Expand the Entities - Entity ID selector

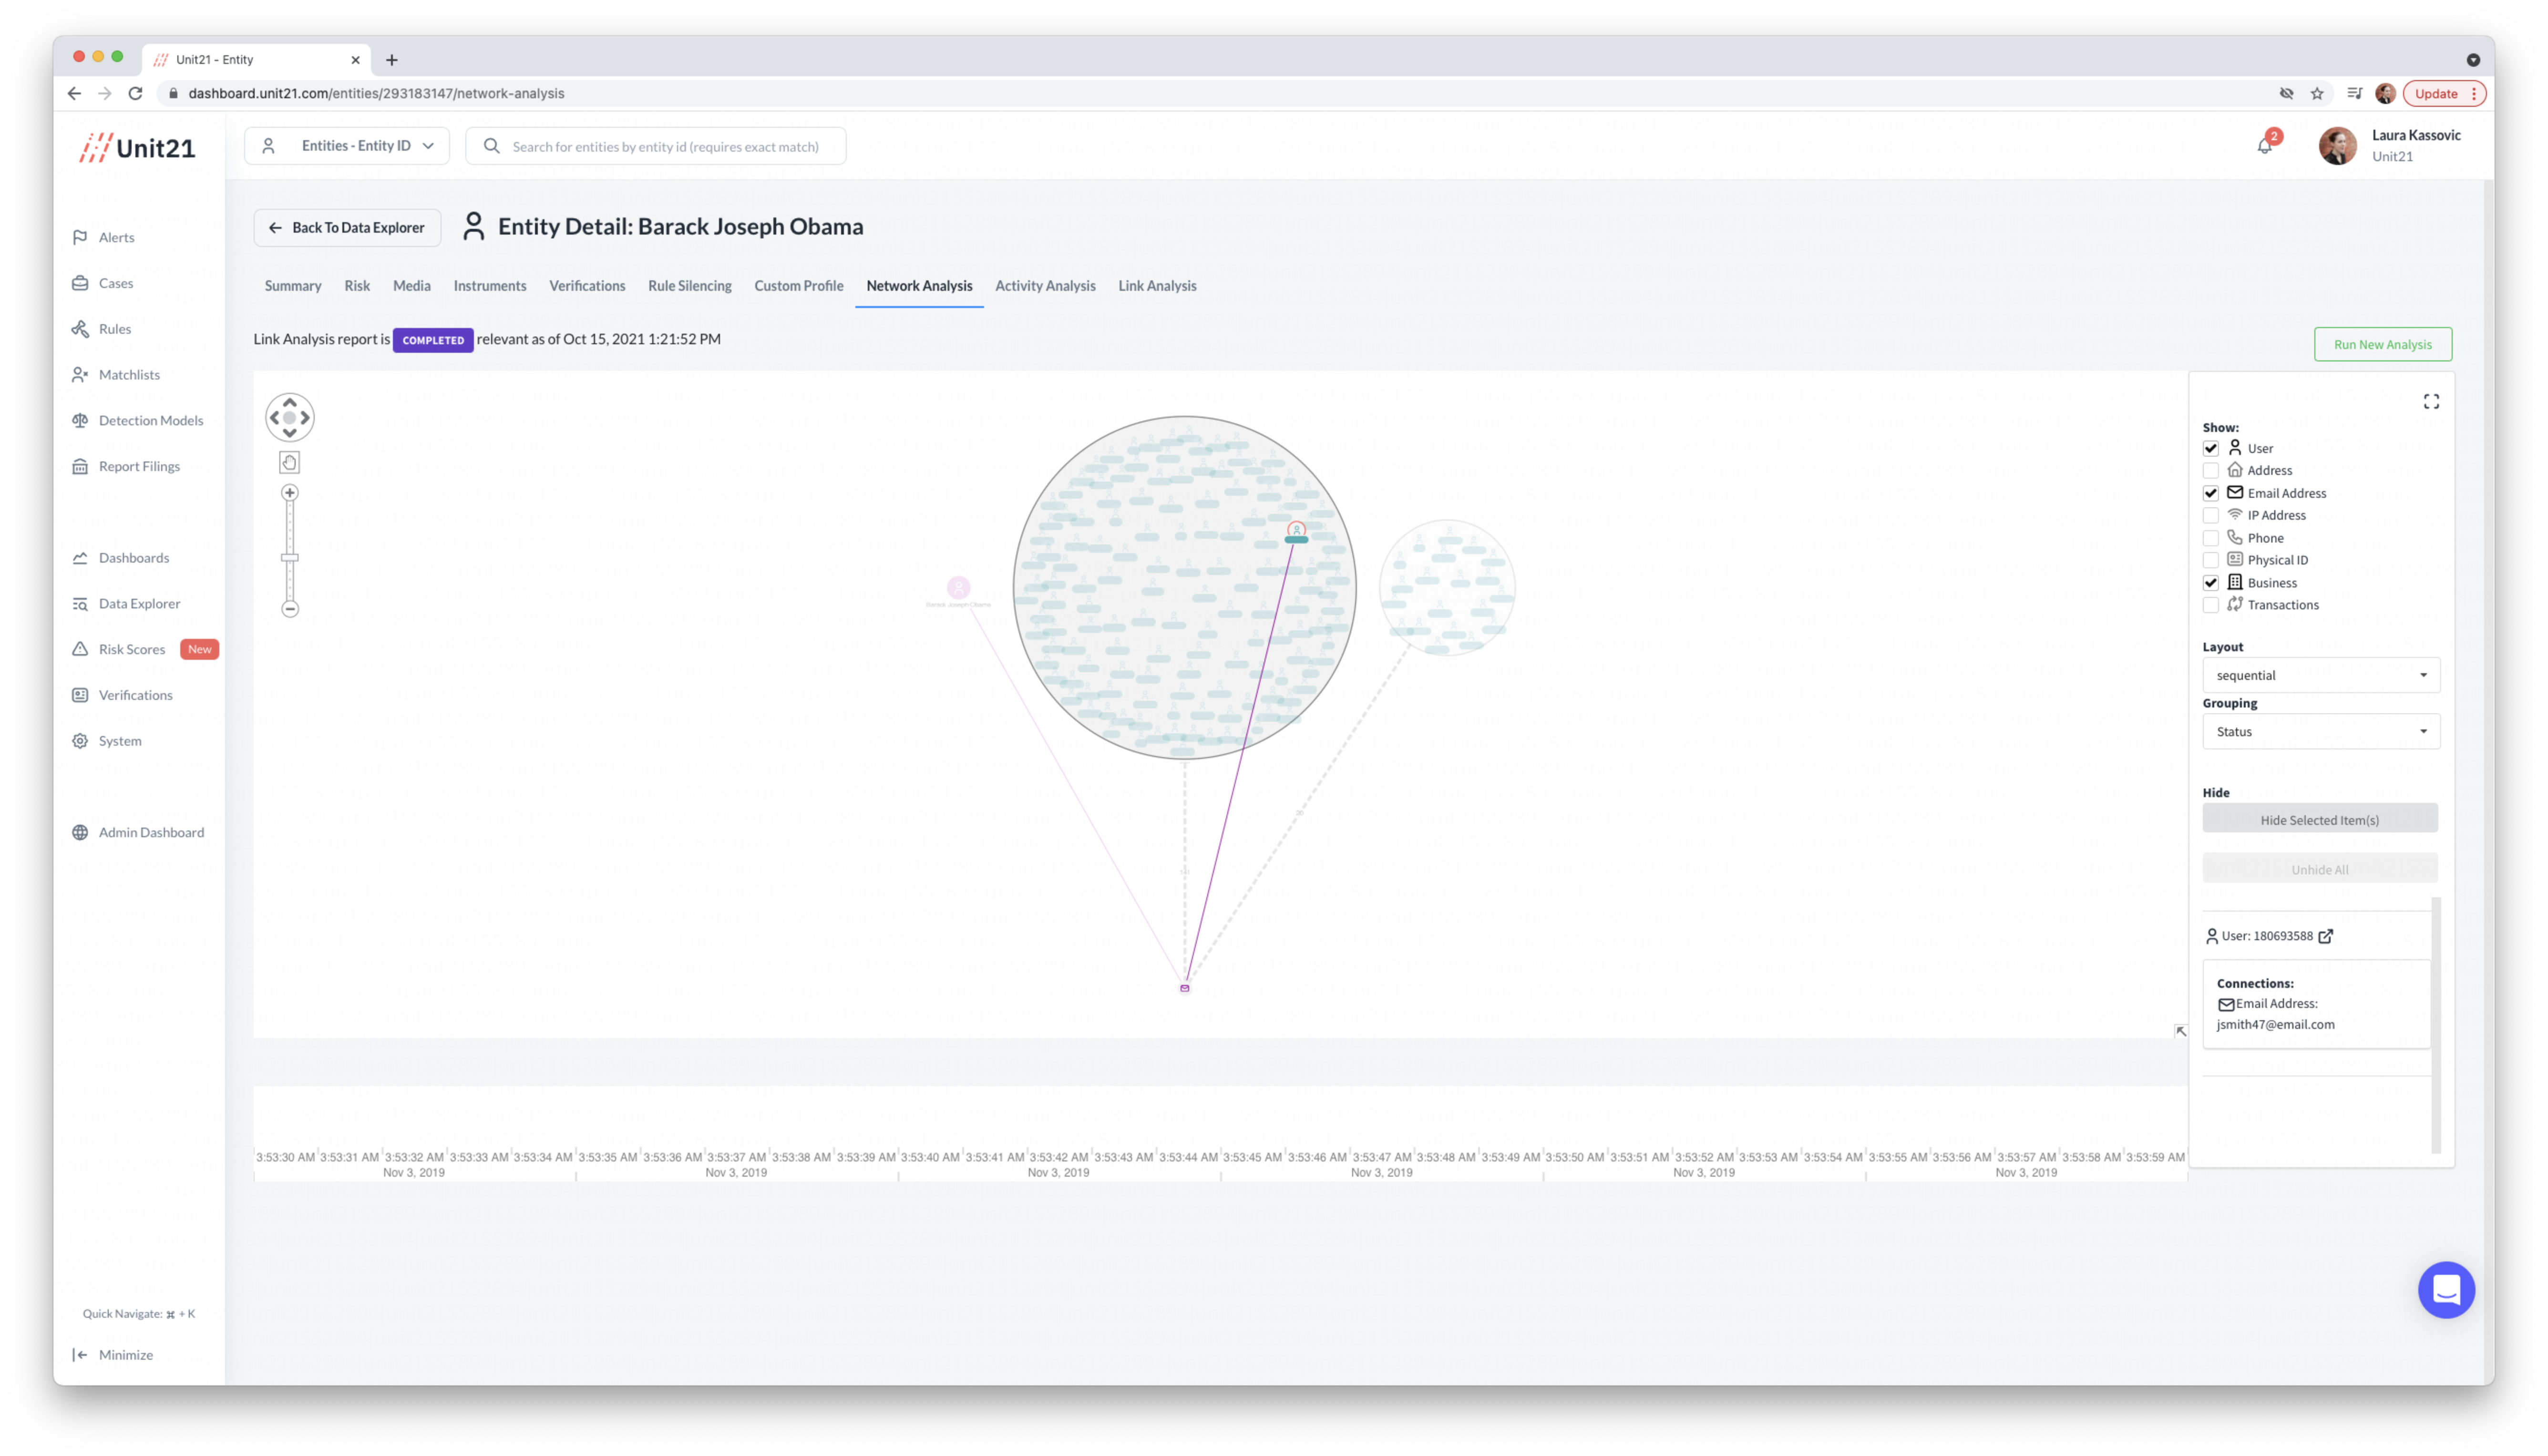pos(347,146)
